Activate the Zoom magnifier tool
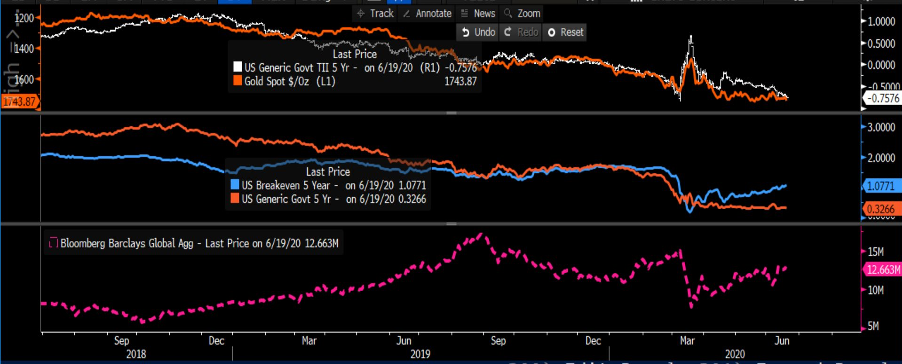 pyautogui.click(x=521, y=13)
